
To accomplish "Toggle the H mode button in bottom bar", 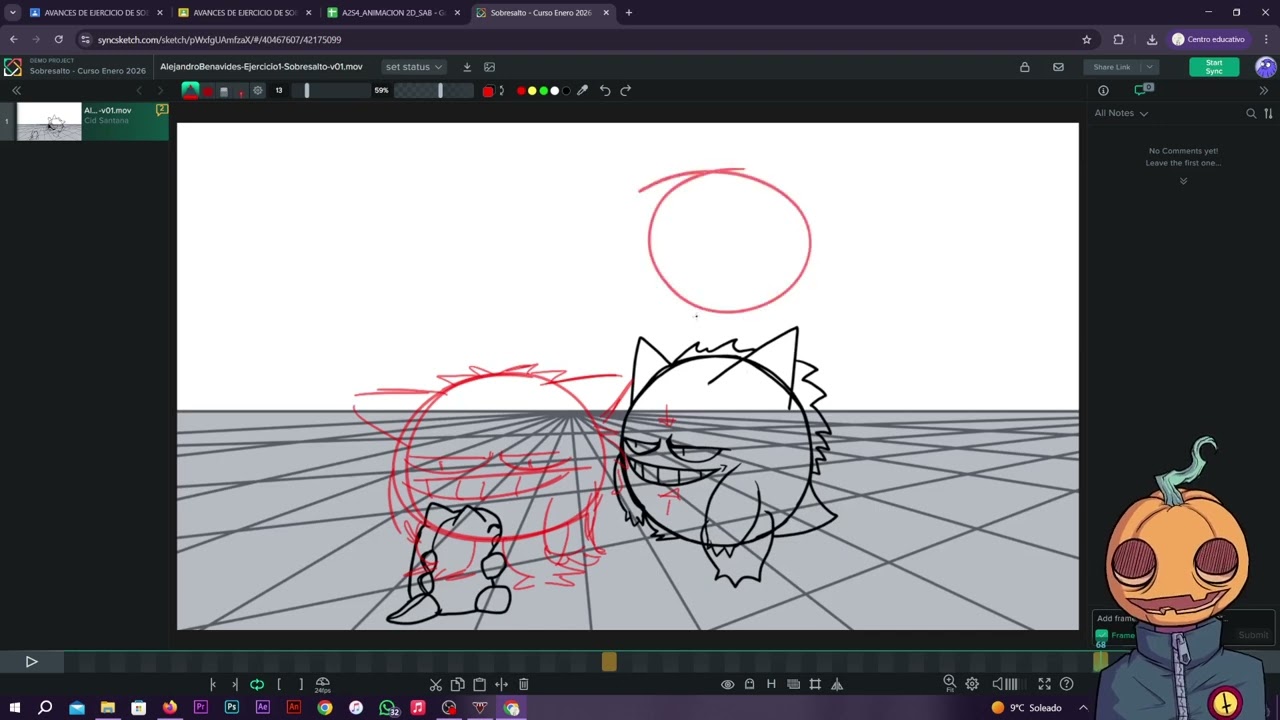I will coord(771,684).
